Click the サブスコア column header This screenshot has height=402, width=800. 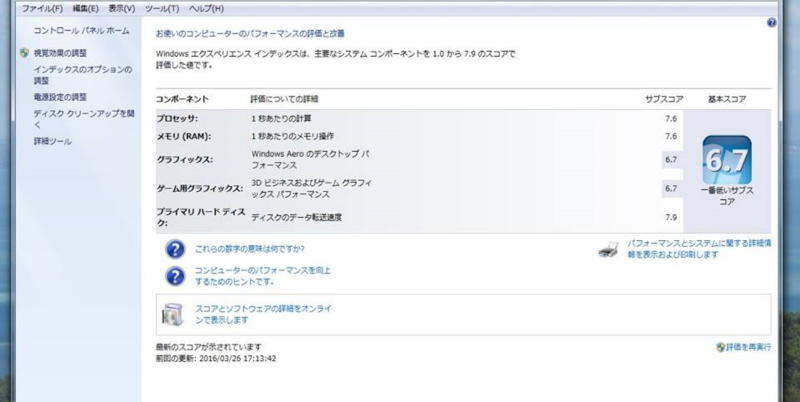(664, 99)
